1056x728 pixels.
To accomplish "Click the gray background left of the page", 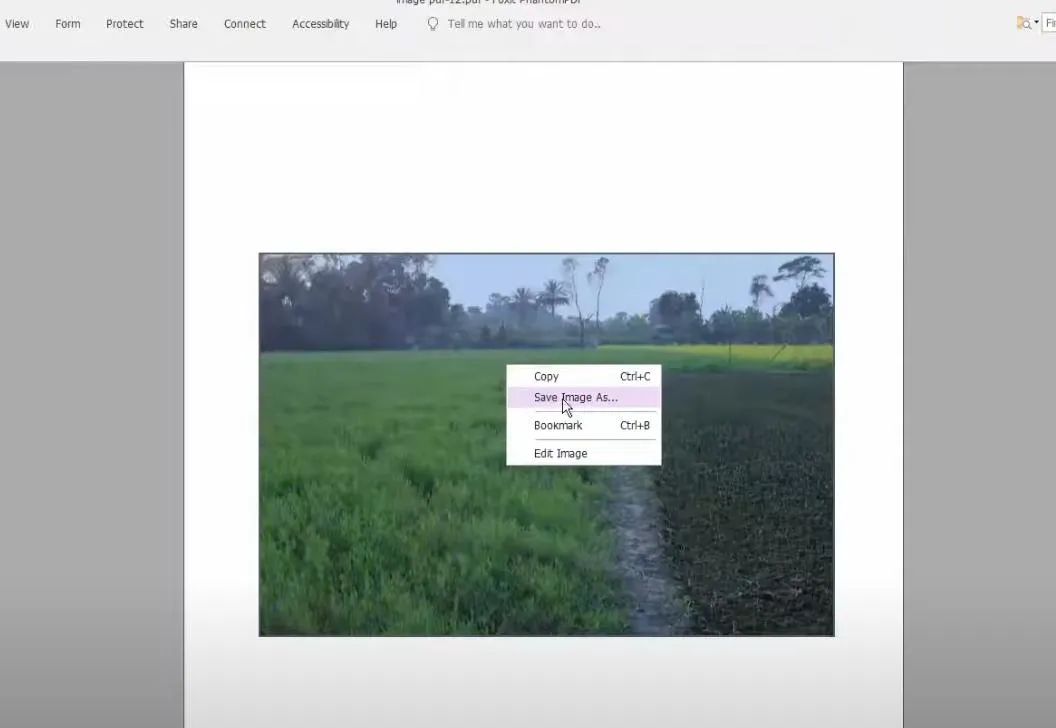I will [90, 400].
